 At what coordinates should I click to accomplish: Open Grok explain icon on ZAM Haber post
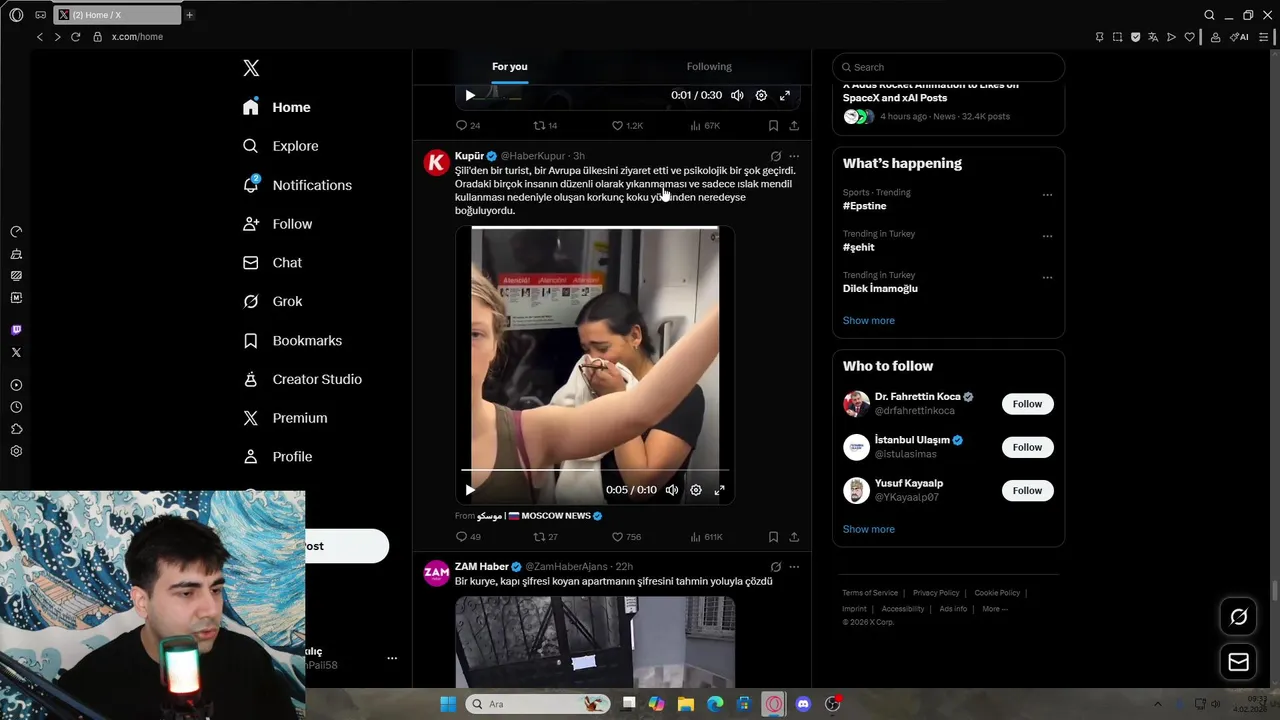[775, 567]
